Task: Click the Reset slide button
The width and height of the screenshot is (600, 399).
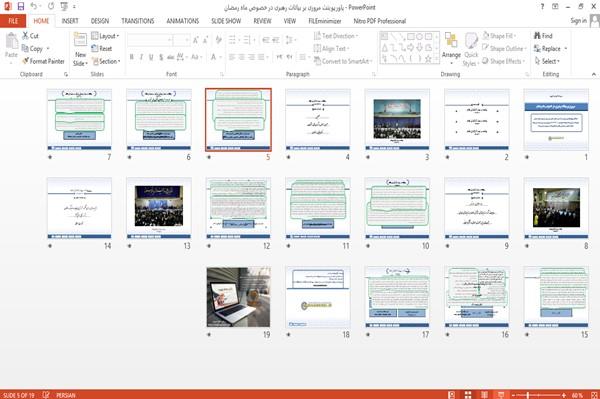Action: (102, 49)
